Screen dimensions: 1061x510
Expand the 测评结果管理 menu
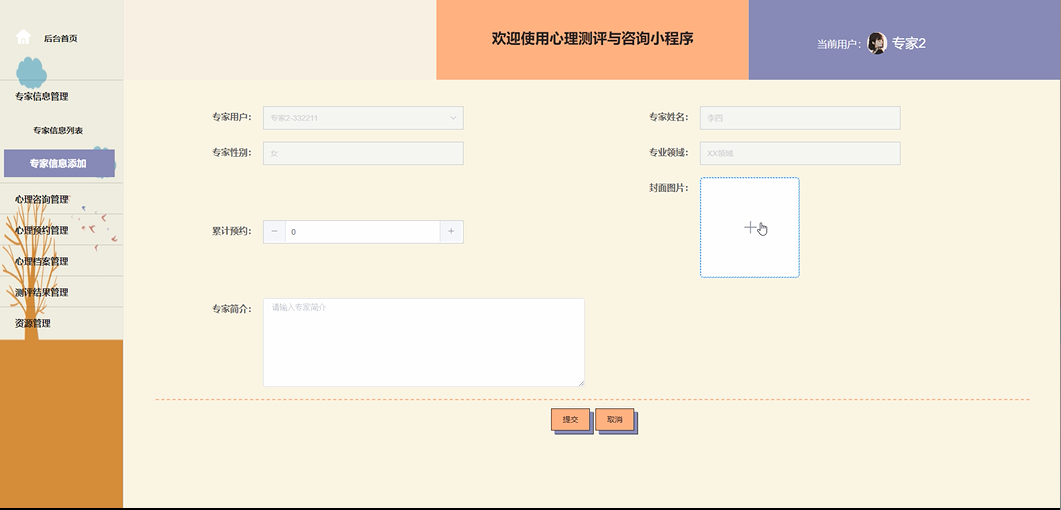point(42,293)
